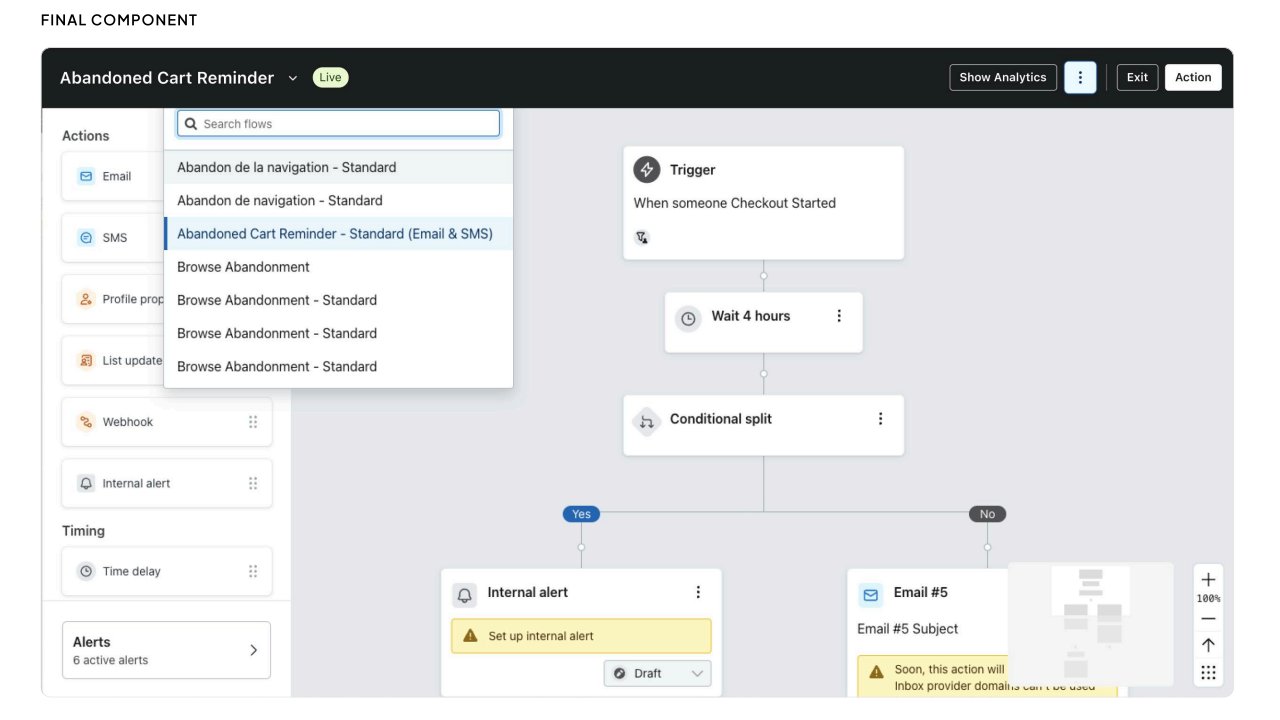Click the Exit button
The image size is (1280, 720).
pos(1138,77)
